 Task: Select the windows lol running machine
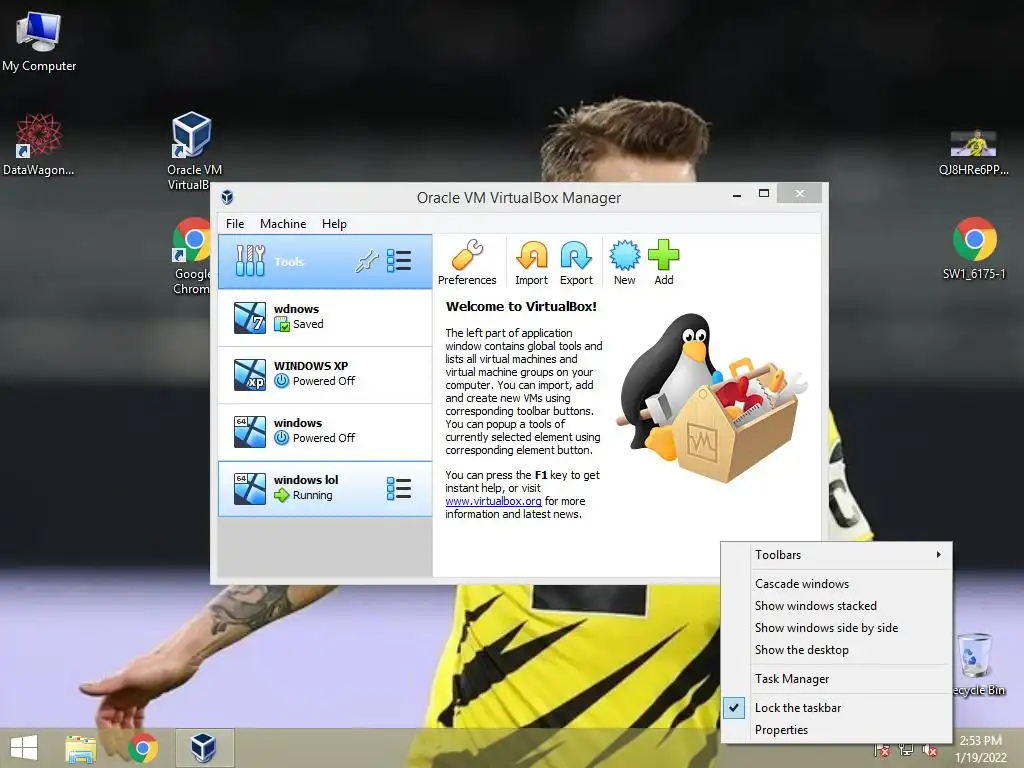tap(325, 488)
